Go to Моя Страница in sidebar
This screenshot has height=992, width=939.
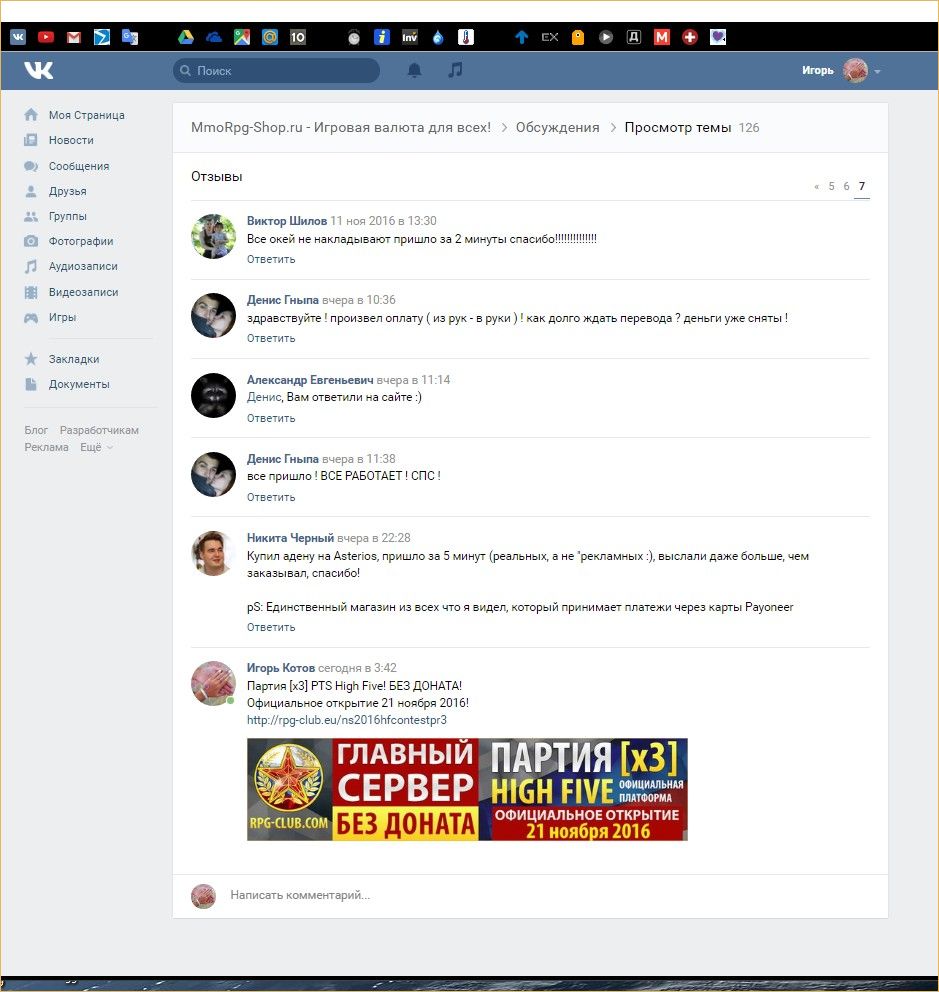(86, 115)
